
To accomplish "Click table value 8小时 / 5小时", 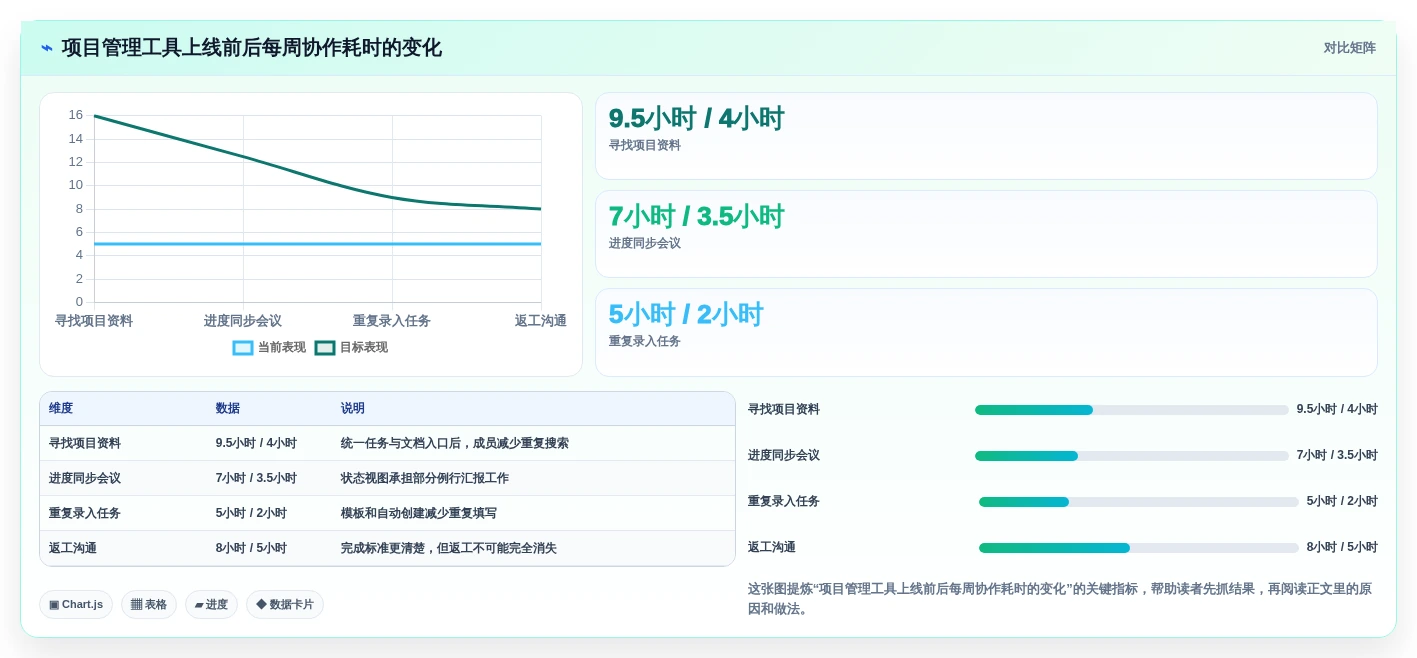I will click(251, 548).
